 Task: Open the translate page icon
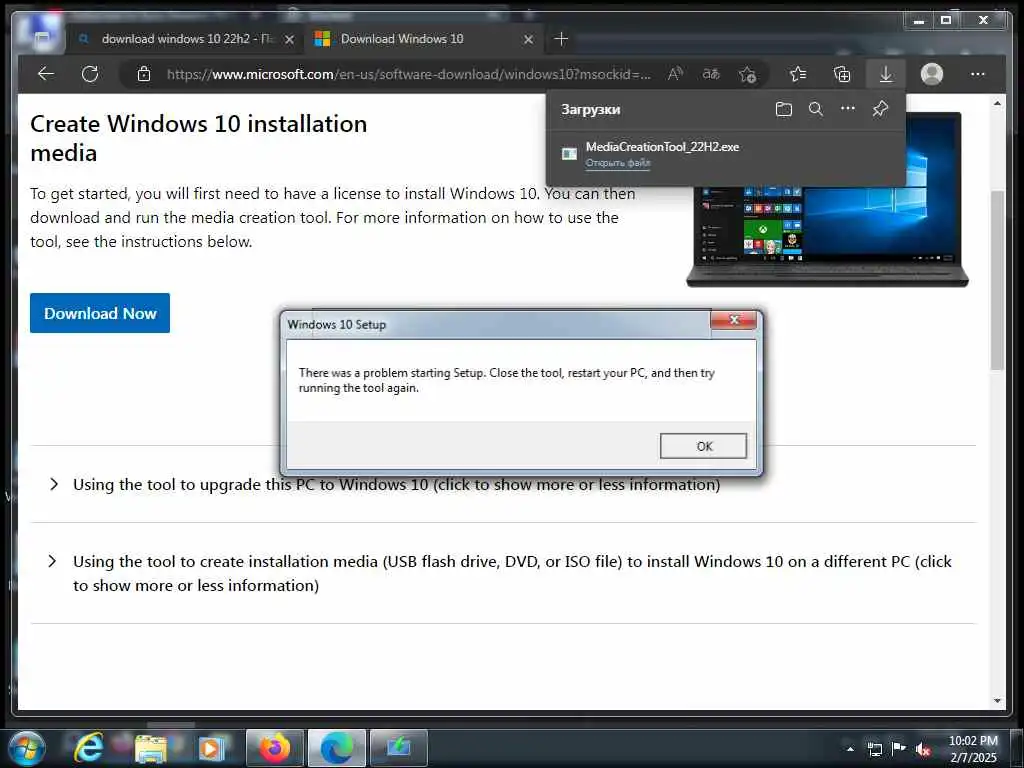click(711, 74)
